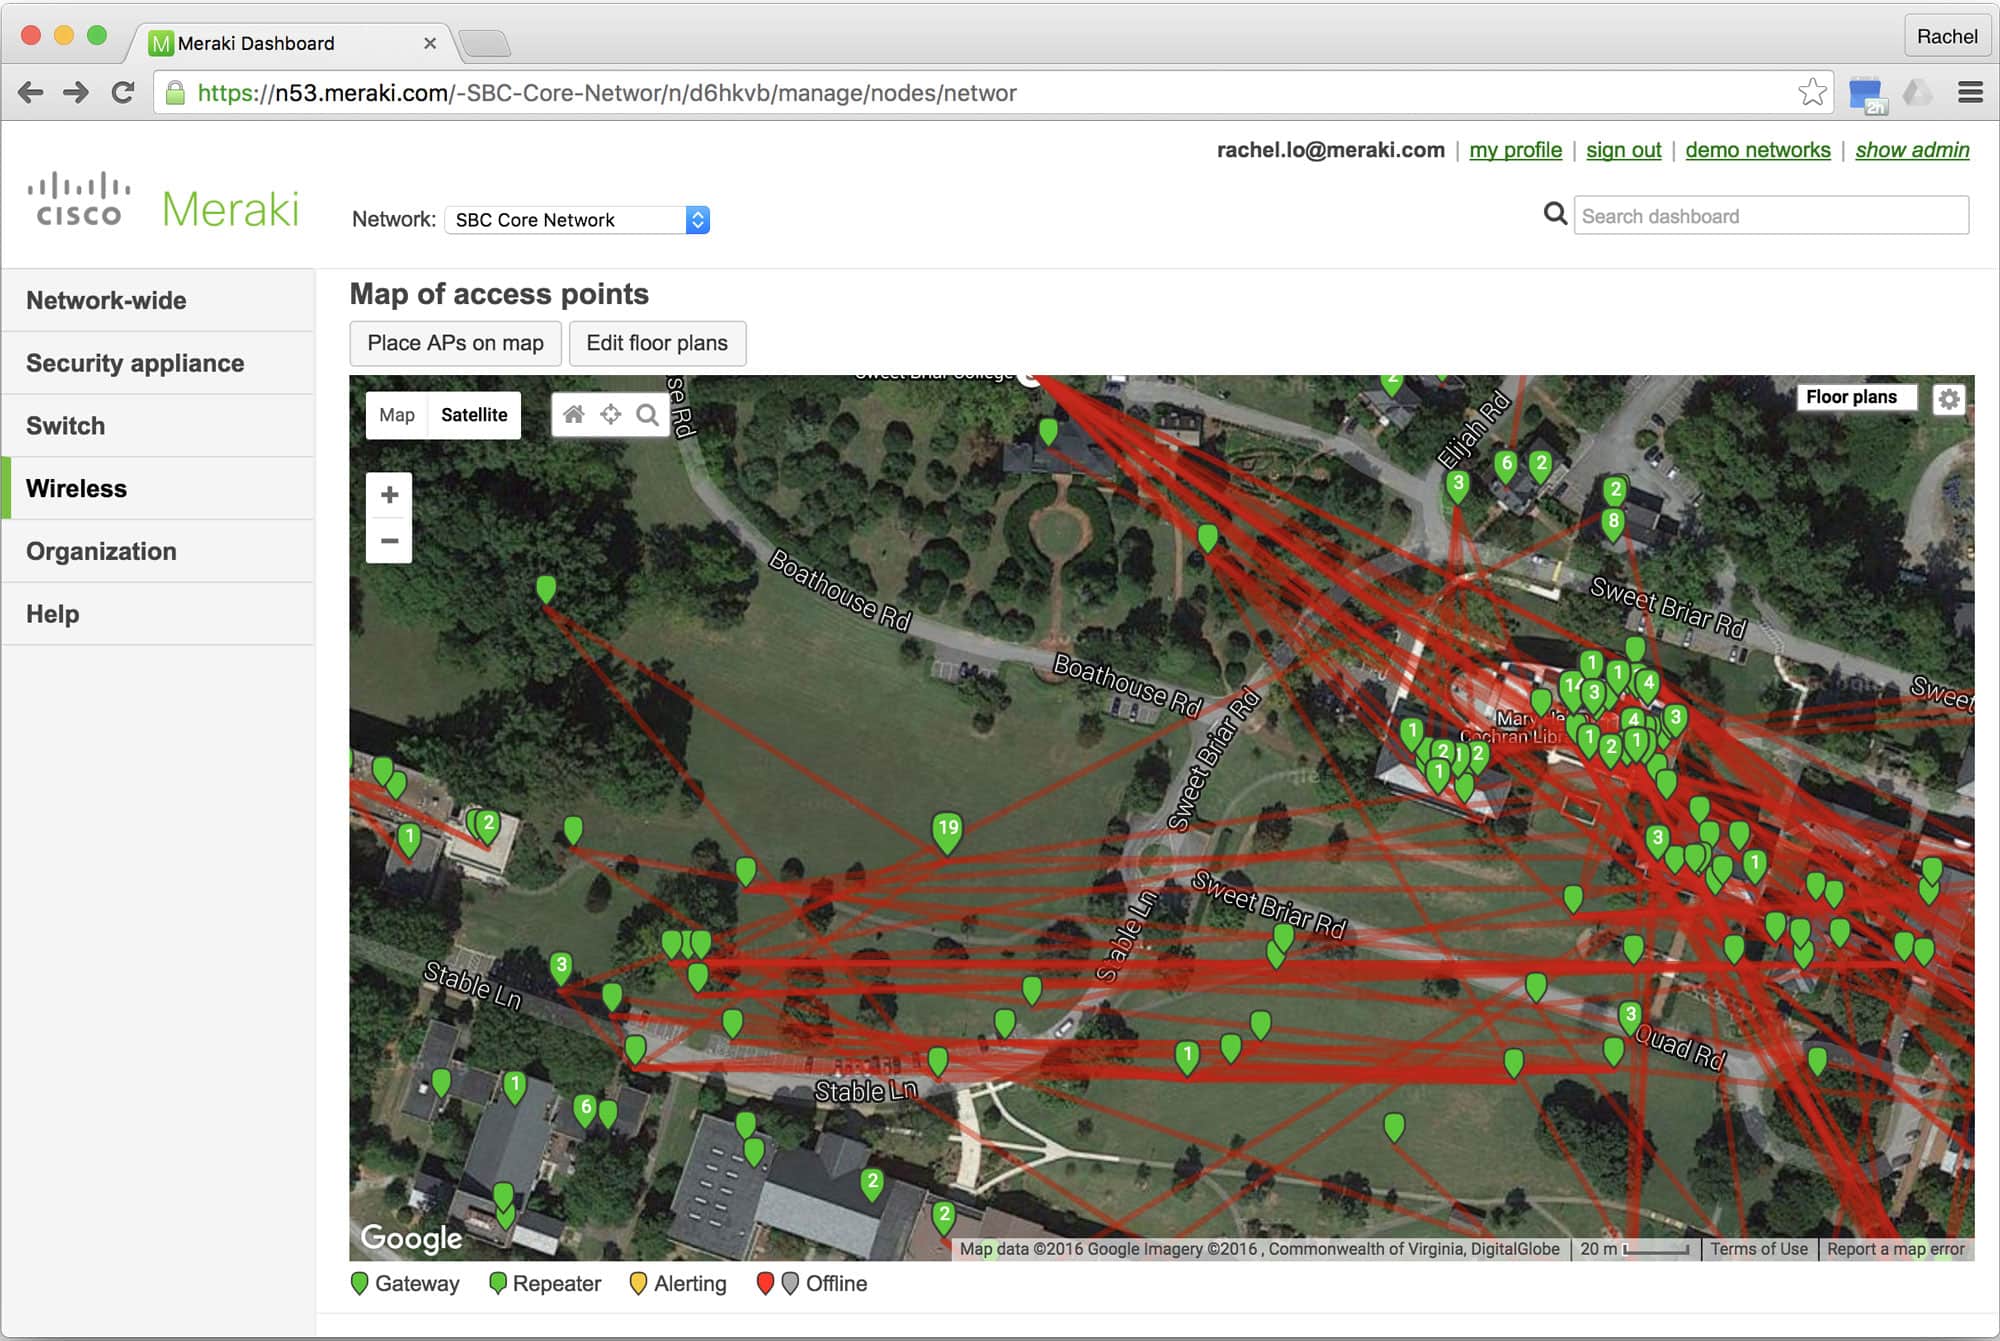Open the map search magnifier tool
Screen dimensions: 2000x1341
tap(646, 414)
